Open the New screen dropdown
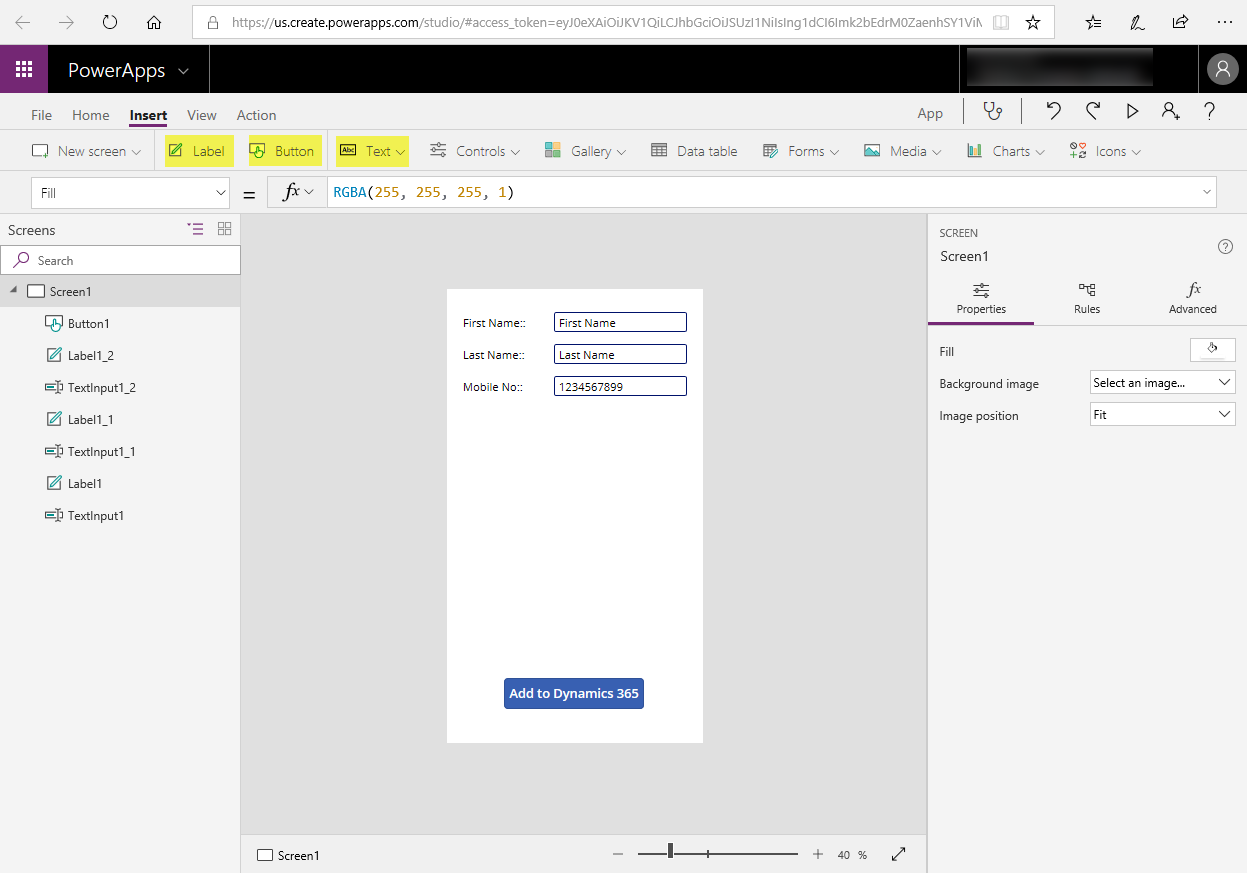Screen dimensions: 1247x873 coord(86,151)
